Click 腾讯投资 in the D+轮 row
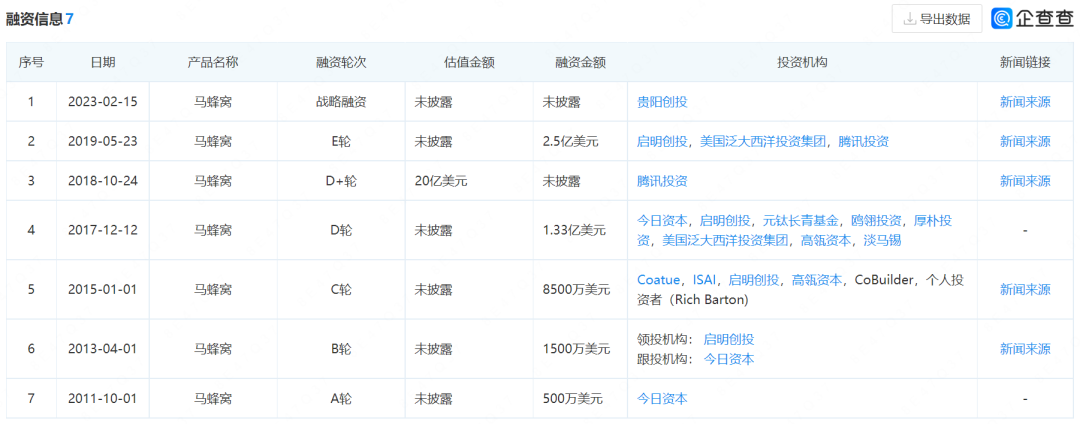The width and height of the screenshot is (1080, 424). coord(662,181)
